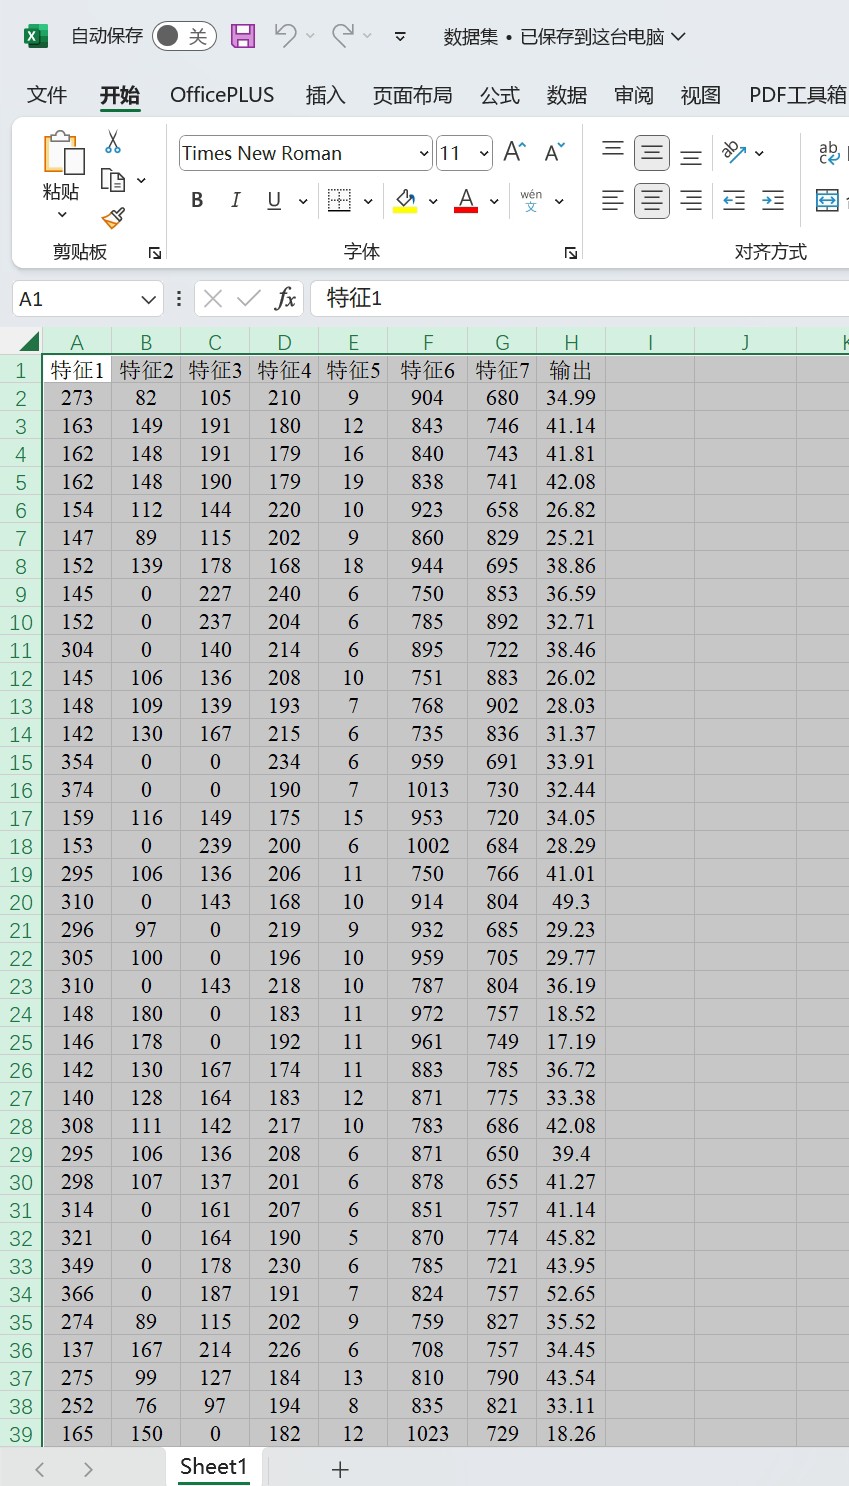Open the undo history dropdown
This screenshot has width=849, height=1486.
click(x=310, y=37)
